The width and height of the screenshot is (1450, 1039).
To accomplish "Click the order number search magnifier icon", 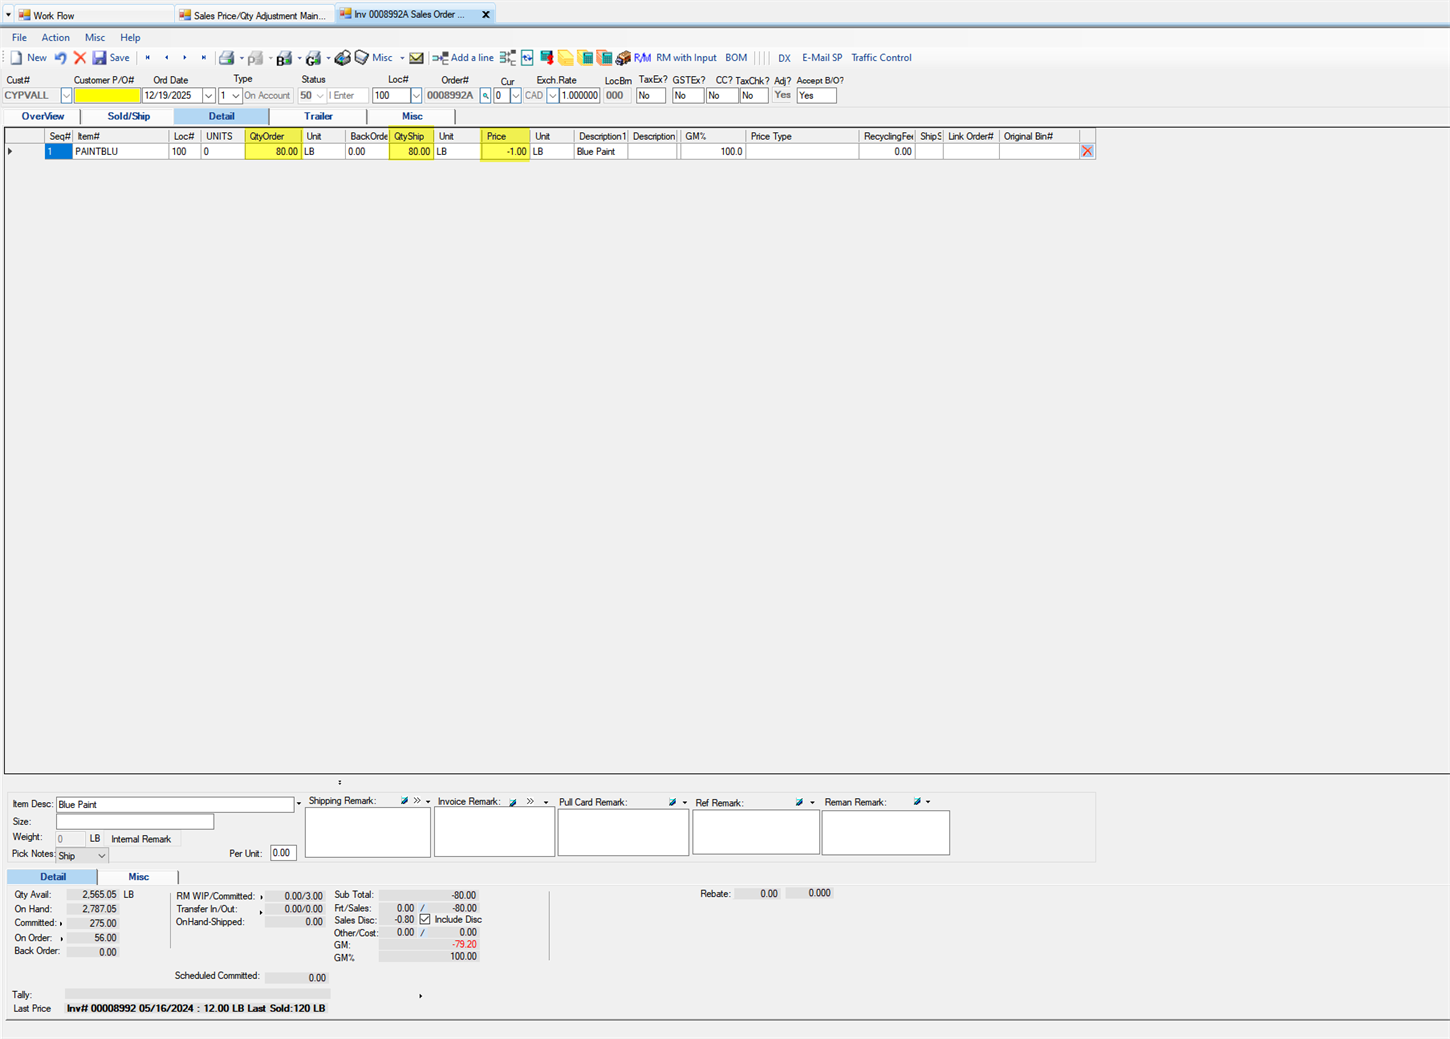I will 486,96.
